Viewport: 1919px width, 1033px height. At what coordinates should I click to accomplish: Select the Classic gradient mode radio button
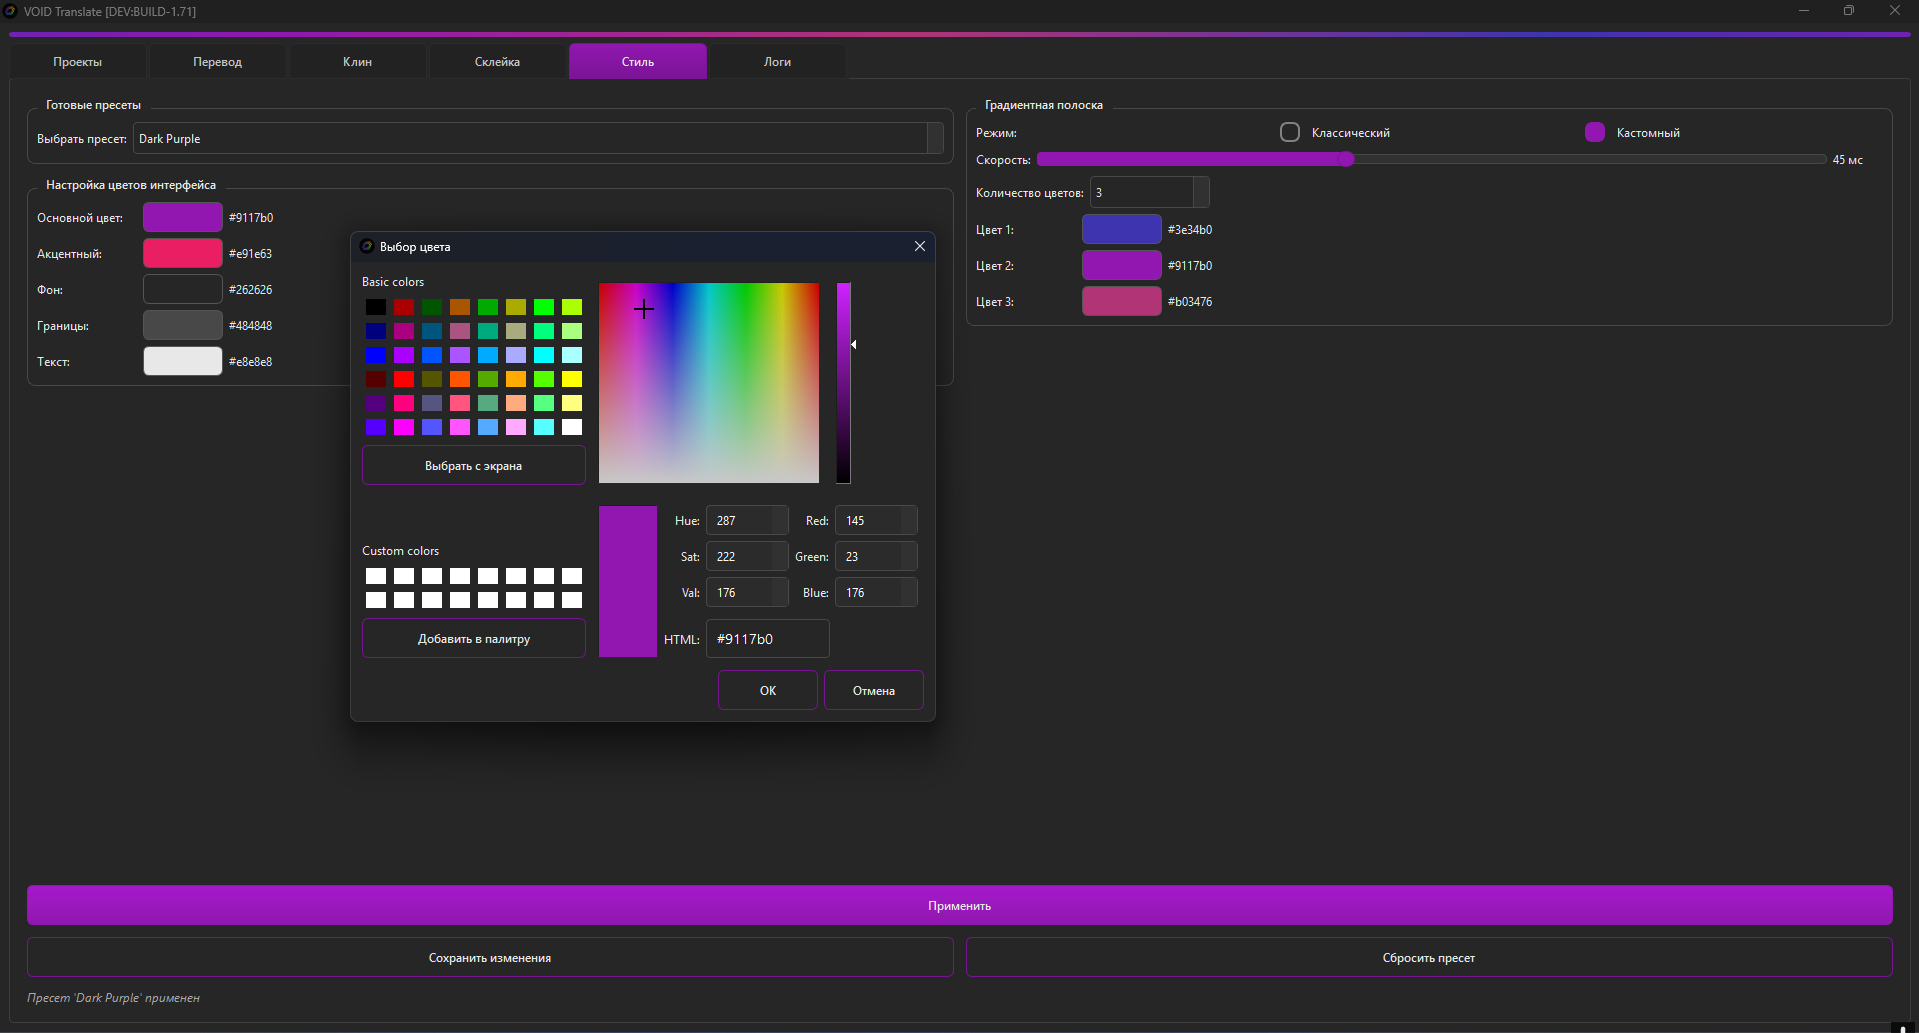[1290, 132]
